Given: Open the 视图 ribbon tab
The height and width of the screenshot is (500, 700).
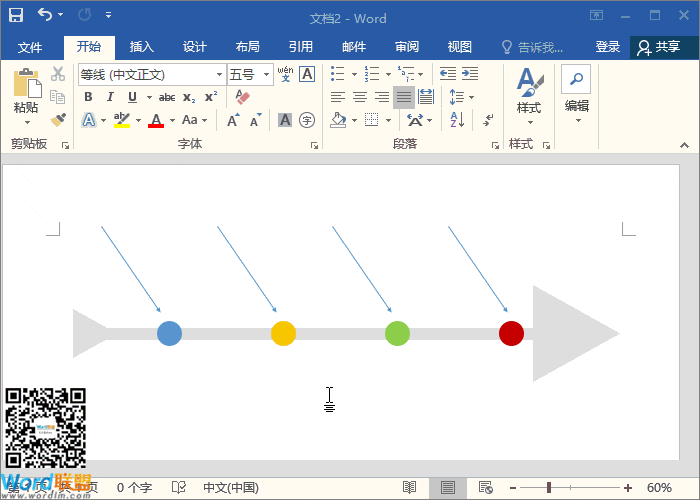Looking at the screenshot, I should pyautogui.click(x=460, y=47).
